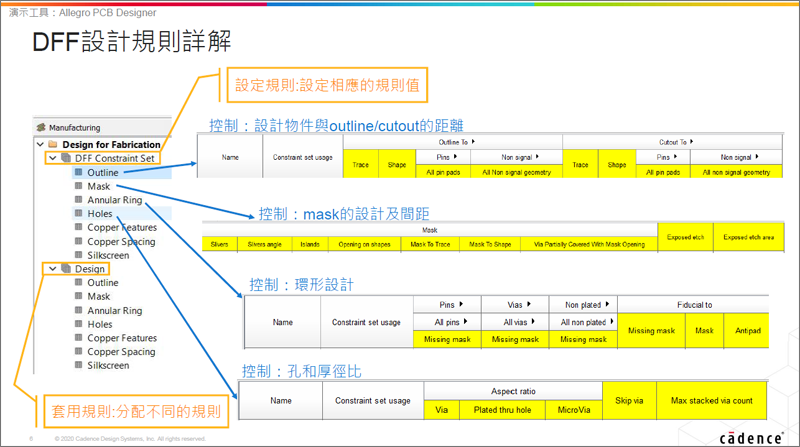Image resolution: width=800 pixels, height=447 pixels.
Task: Select Holes under DFF Constraint Set
Action: (99, 214)
